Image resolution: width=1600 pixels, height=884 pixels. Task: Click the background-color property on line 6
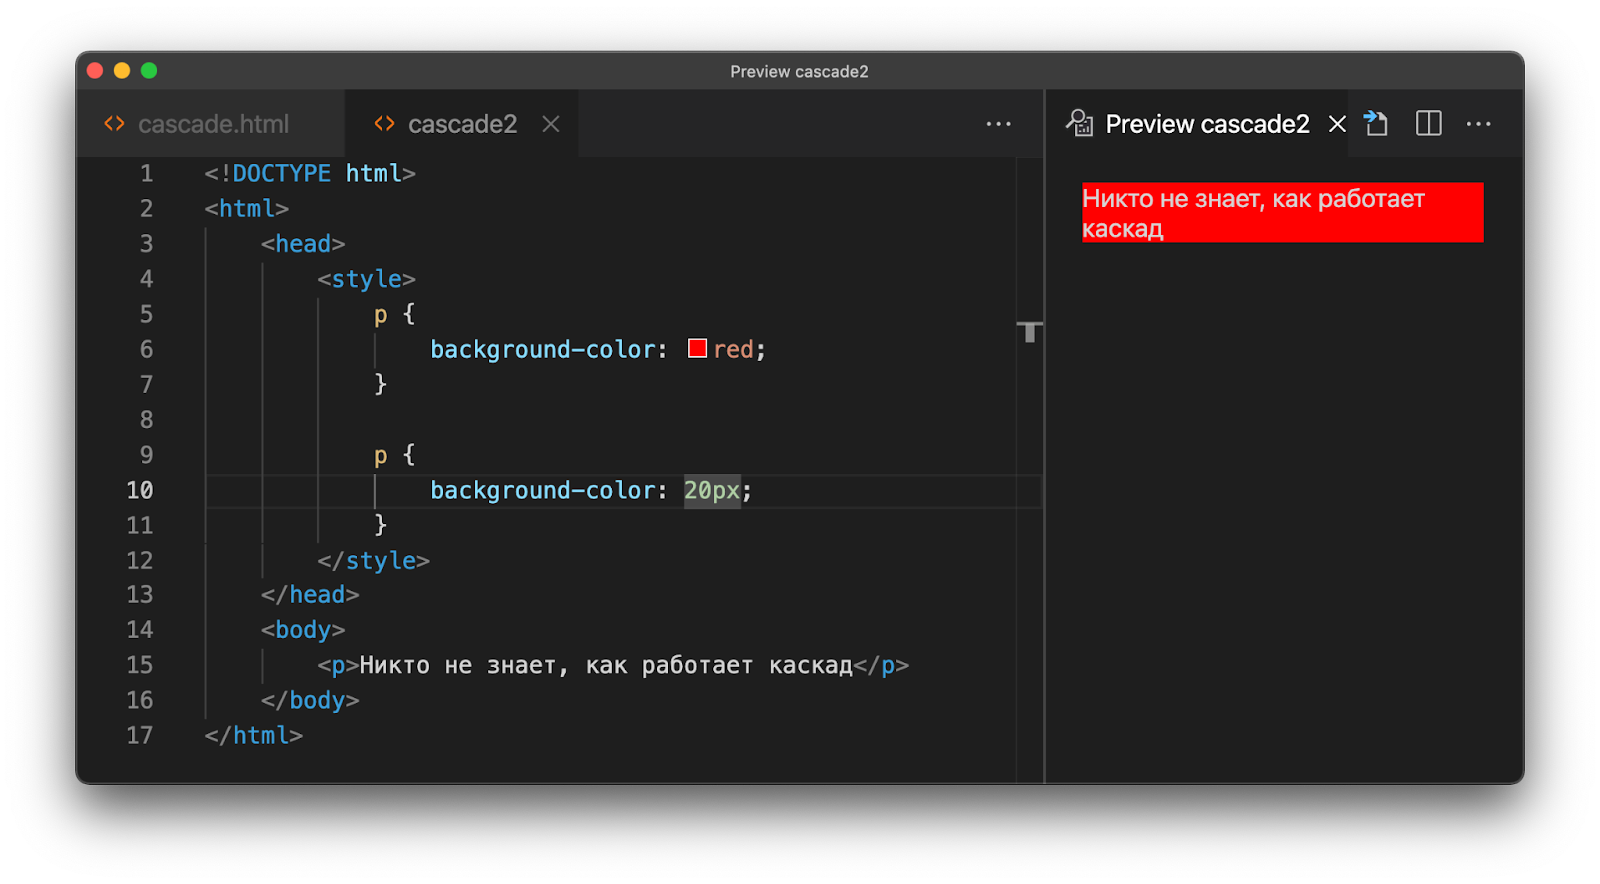click(543, 349)
